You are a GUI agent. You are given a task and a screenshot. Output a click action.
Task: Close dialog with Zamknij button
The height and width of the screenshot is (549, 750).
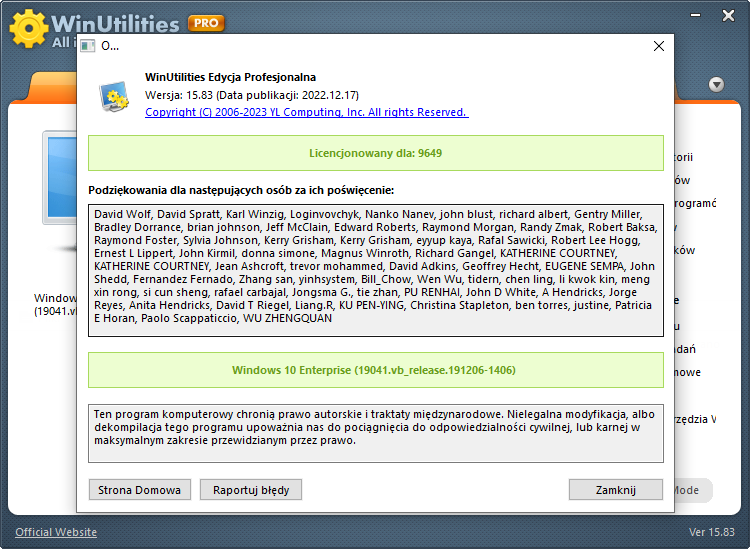tap(616, 490)
